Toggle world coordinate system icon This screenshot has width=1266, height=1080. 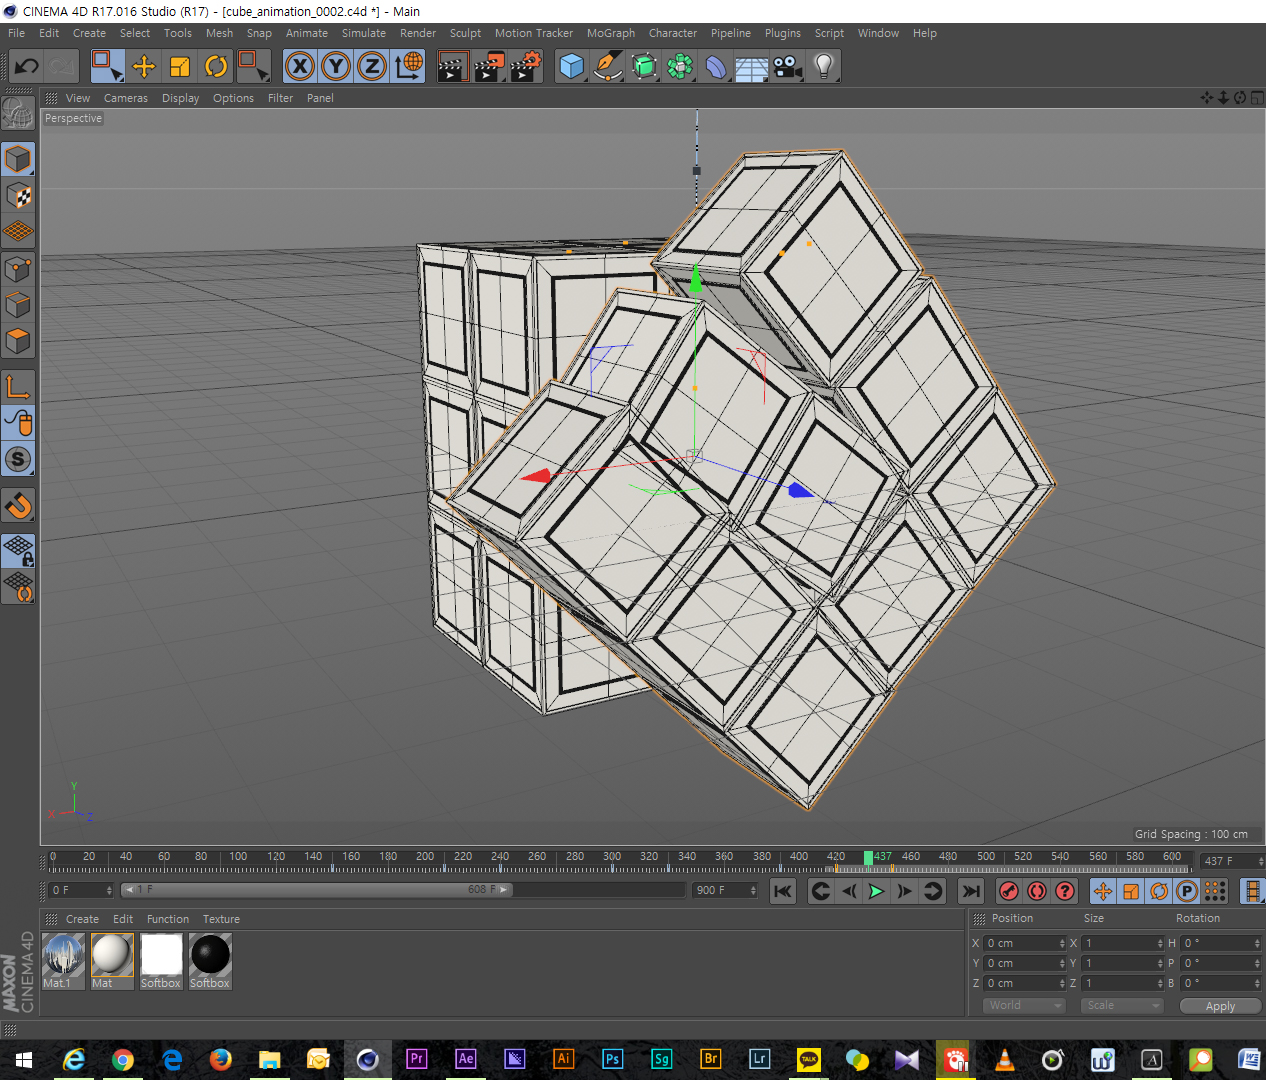(x=409, y=67)
